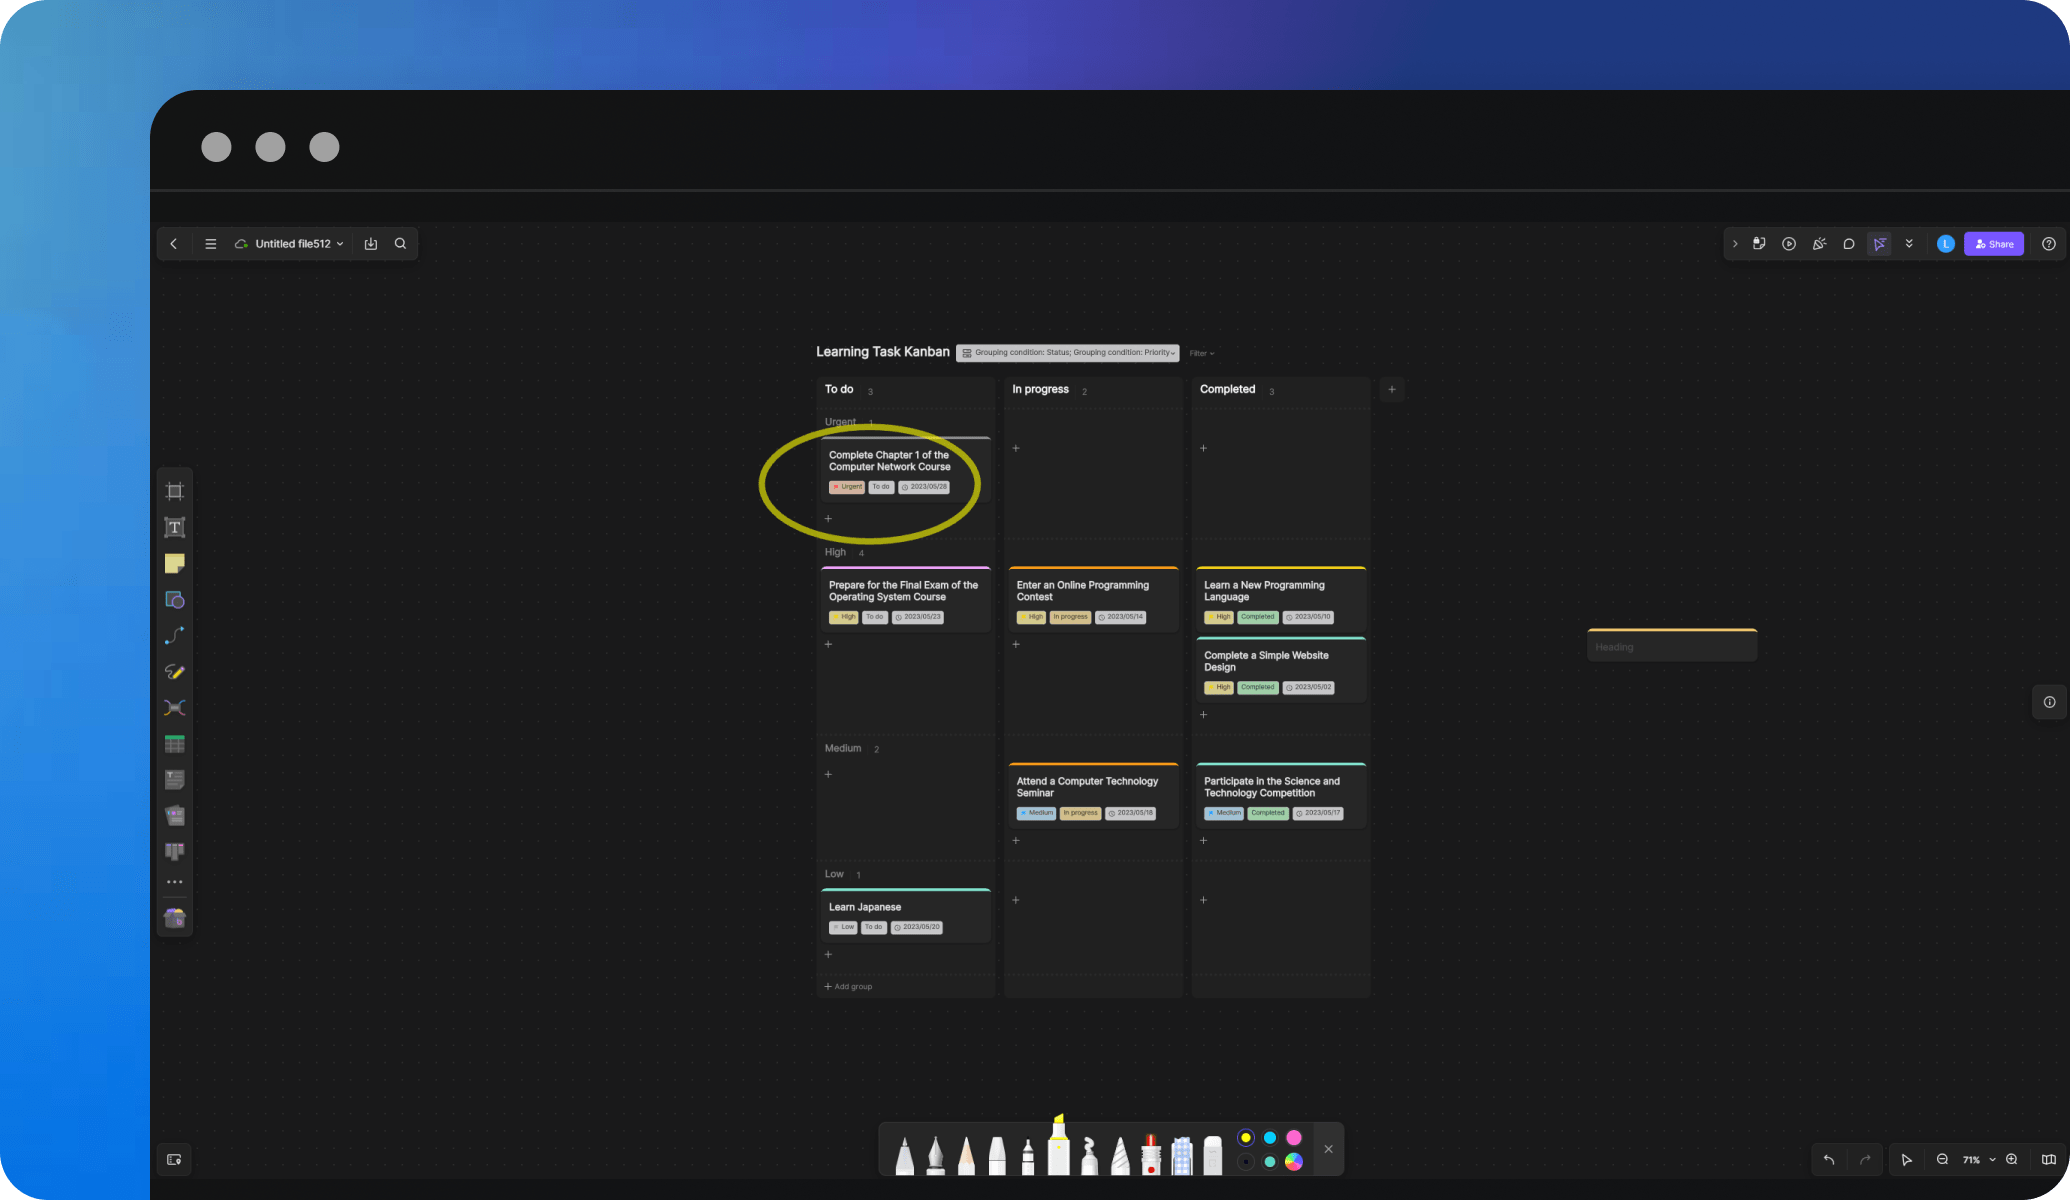Select the Frame tool in sidebar
The image size is (2070, 1200).
174,491
